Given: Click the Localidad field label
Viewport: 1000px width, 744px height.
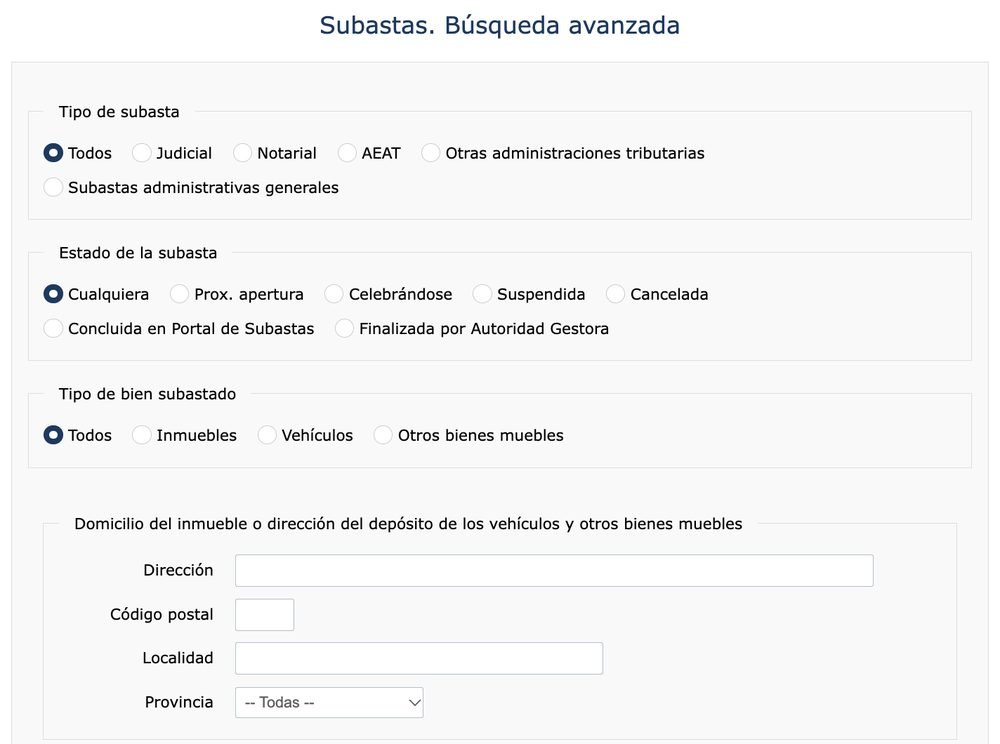Looking at the screenshot, I should point(177,658).
